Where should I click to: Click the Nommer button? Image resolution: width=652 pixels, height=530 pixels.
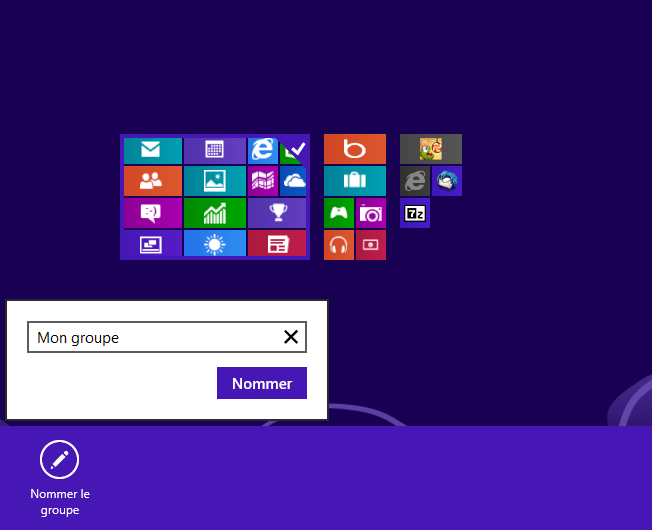coord(262,383)
